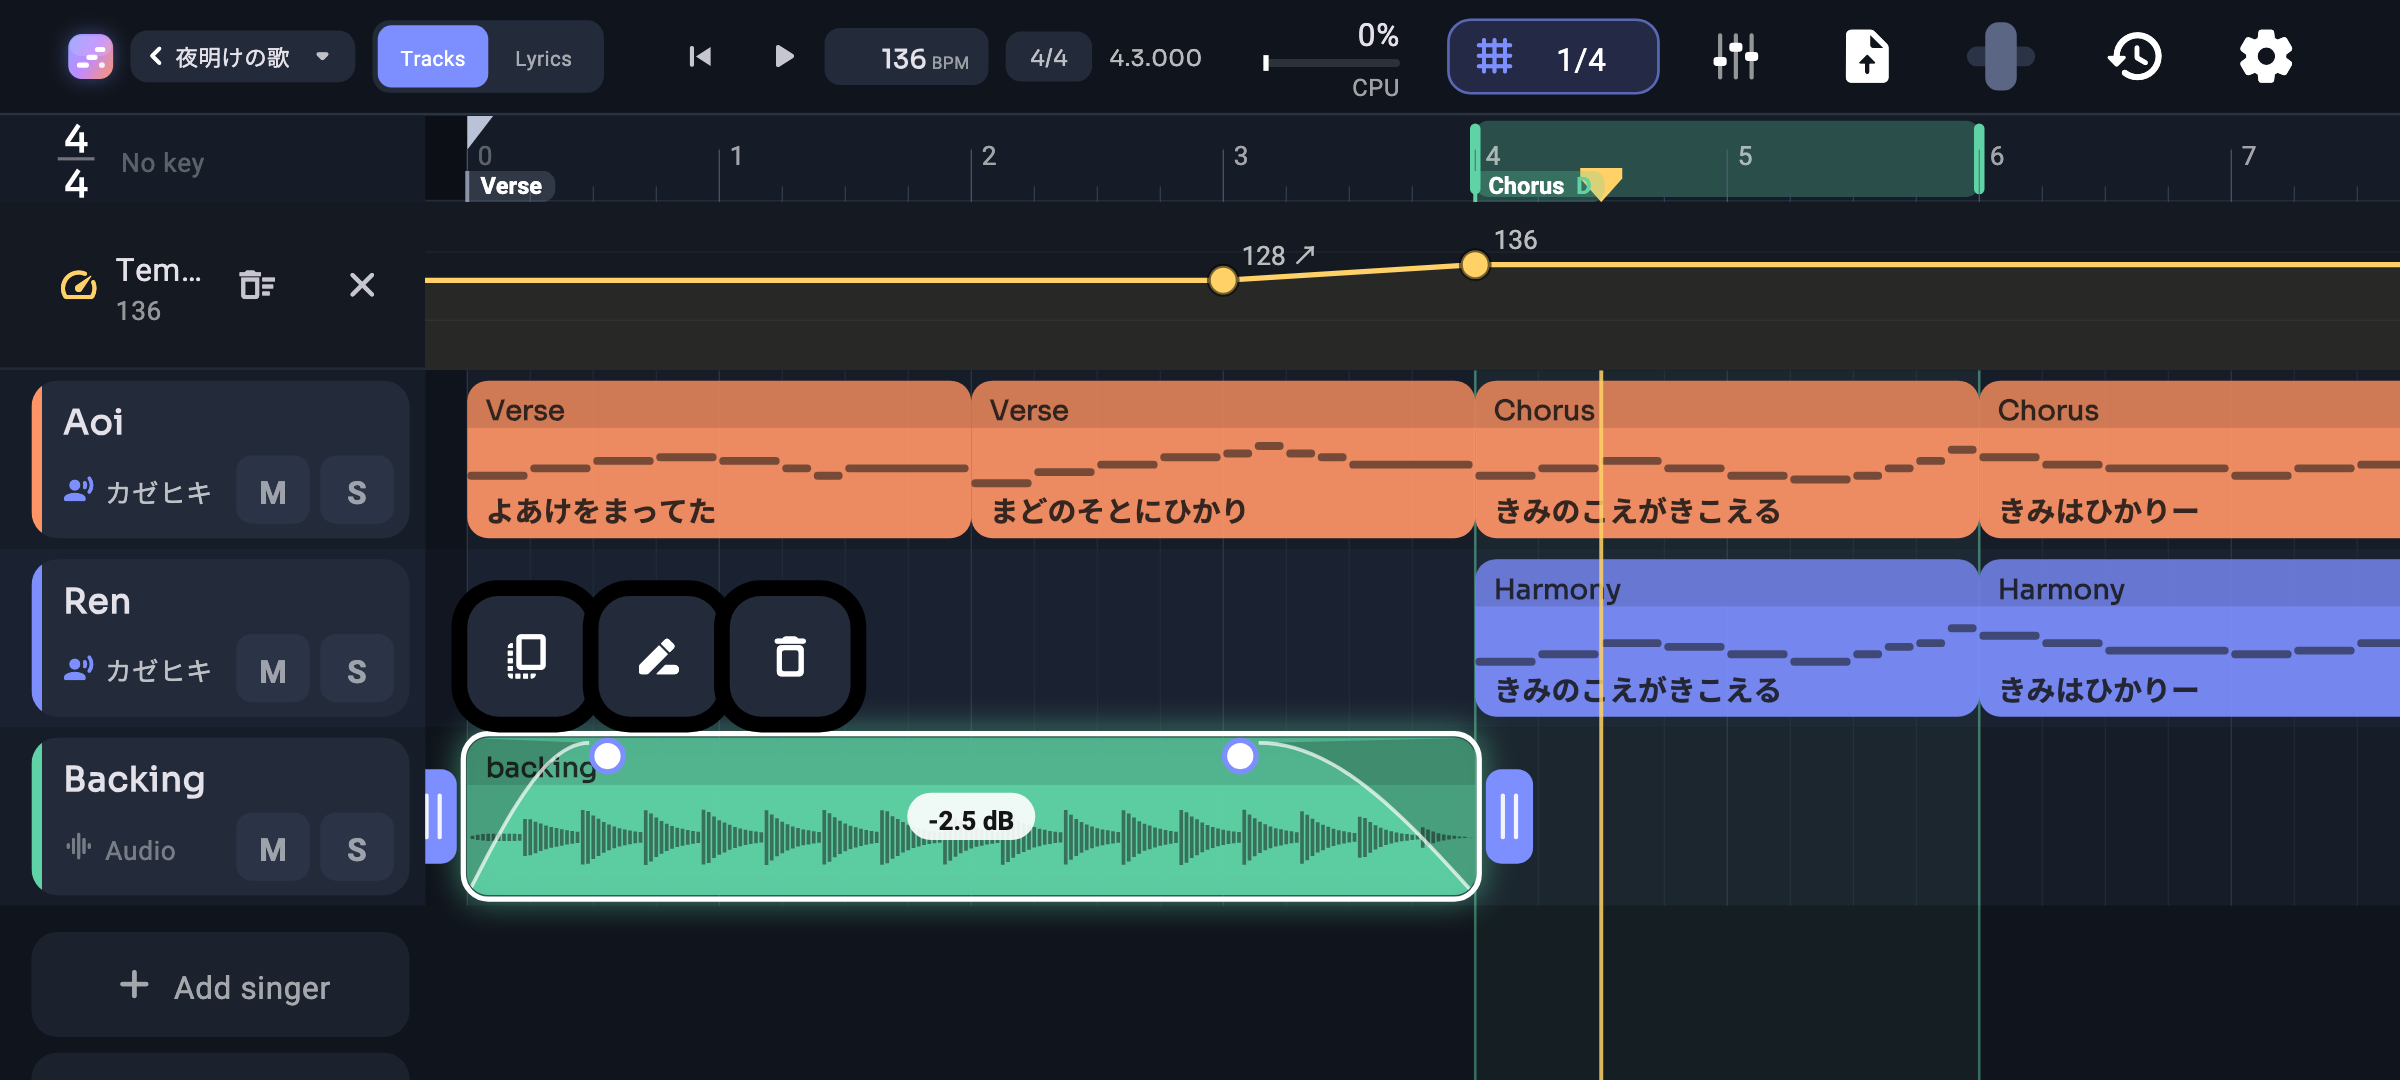
Task: Mute the Backing track
Action: click(272, 849)
